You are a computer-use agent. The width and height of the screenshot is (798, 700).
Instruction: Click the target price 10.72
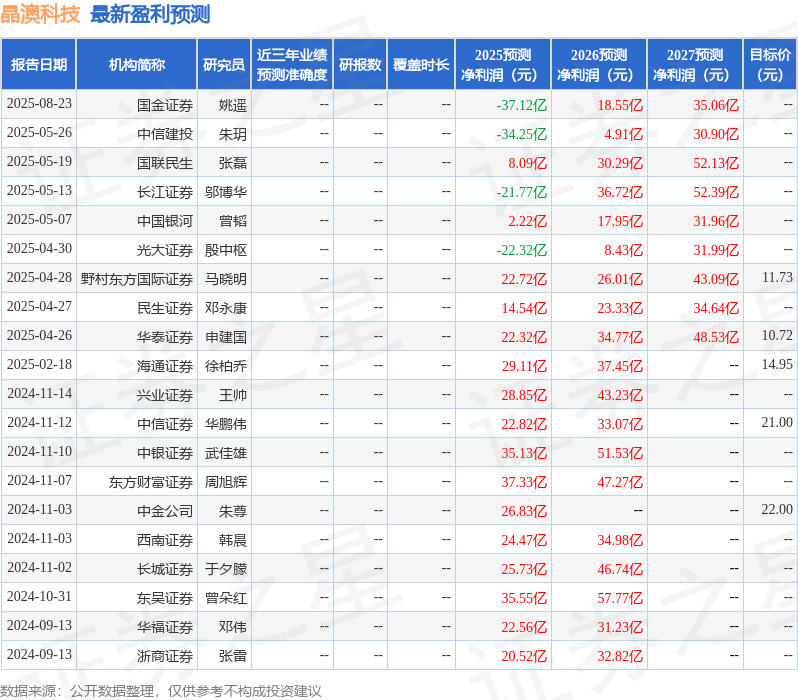[x=777, y=335]
